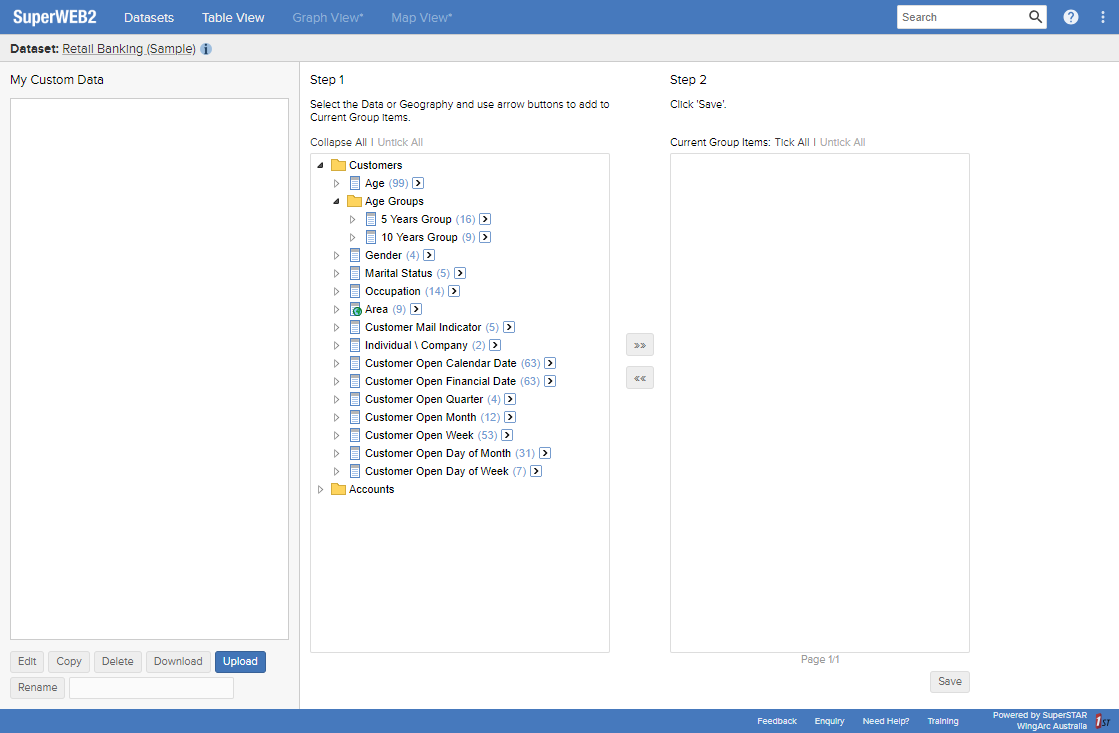Screen dimensions: 1119x733
Task: Click the double left-arrow transfer button
Action: (x=640, y=377)
